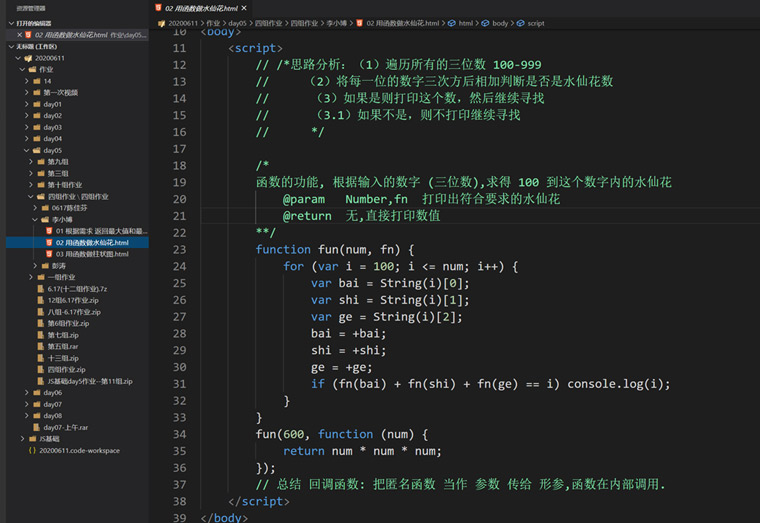
Task: Click braces icon of 20200611.code-workspace
Action: click(x=32, y=451)
